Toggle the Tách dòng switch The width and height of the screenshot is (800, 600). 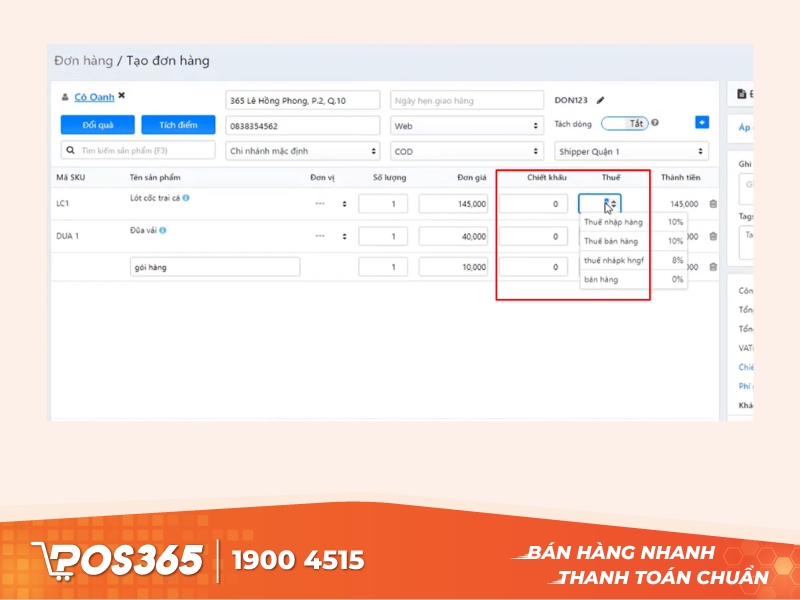[x=624, y=123]
